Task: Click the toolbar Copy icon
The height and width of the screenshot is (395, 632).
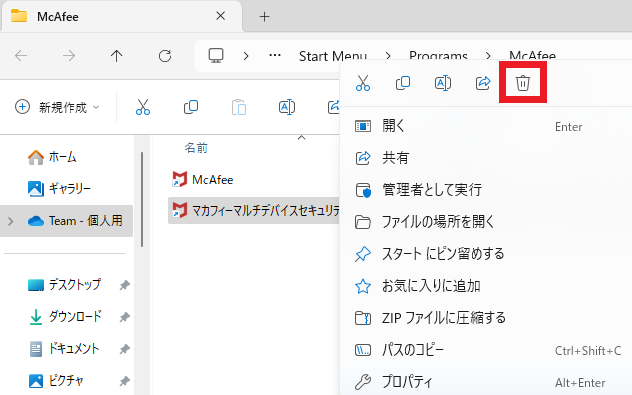Action: click(191, 107)
